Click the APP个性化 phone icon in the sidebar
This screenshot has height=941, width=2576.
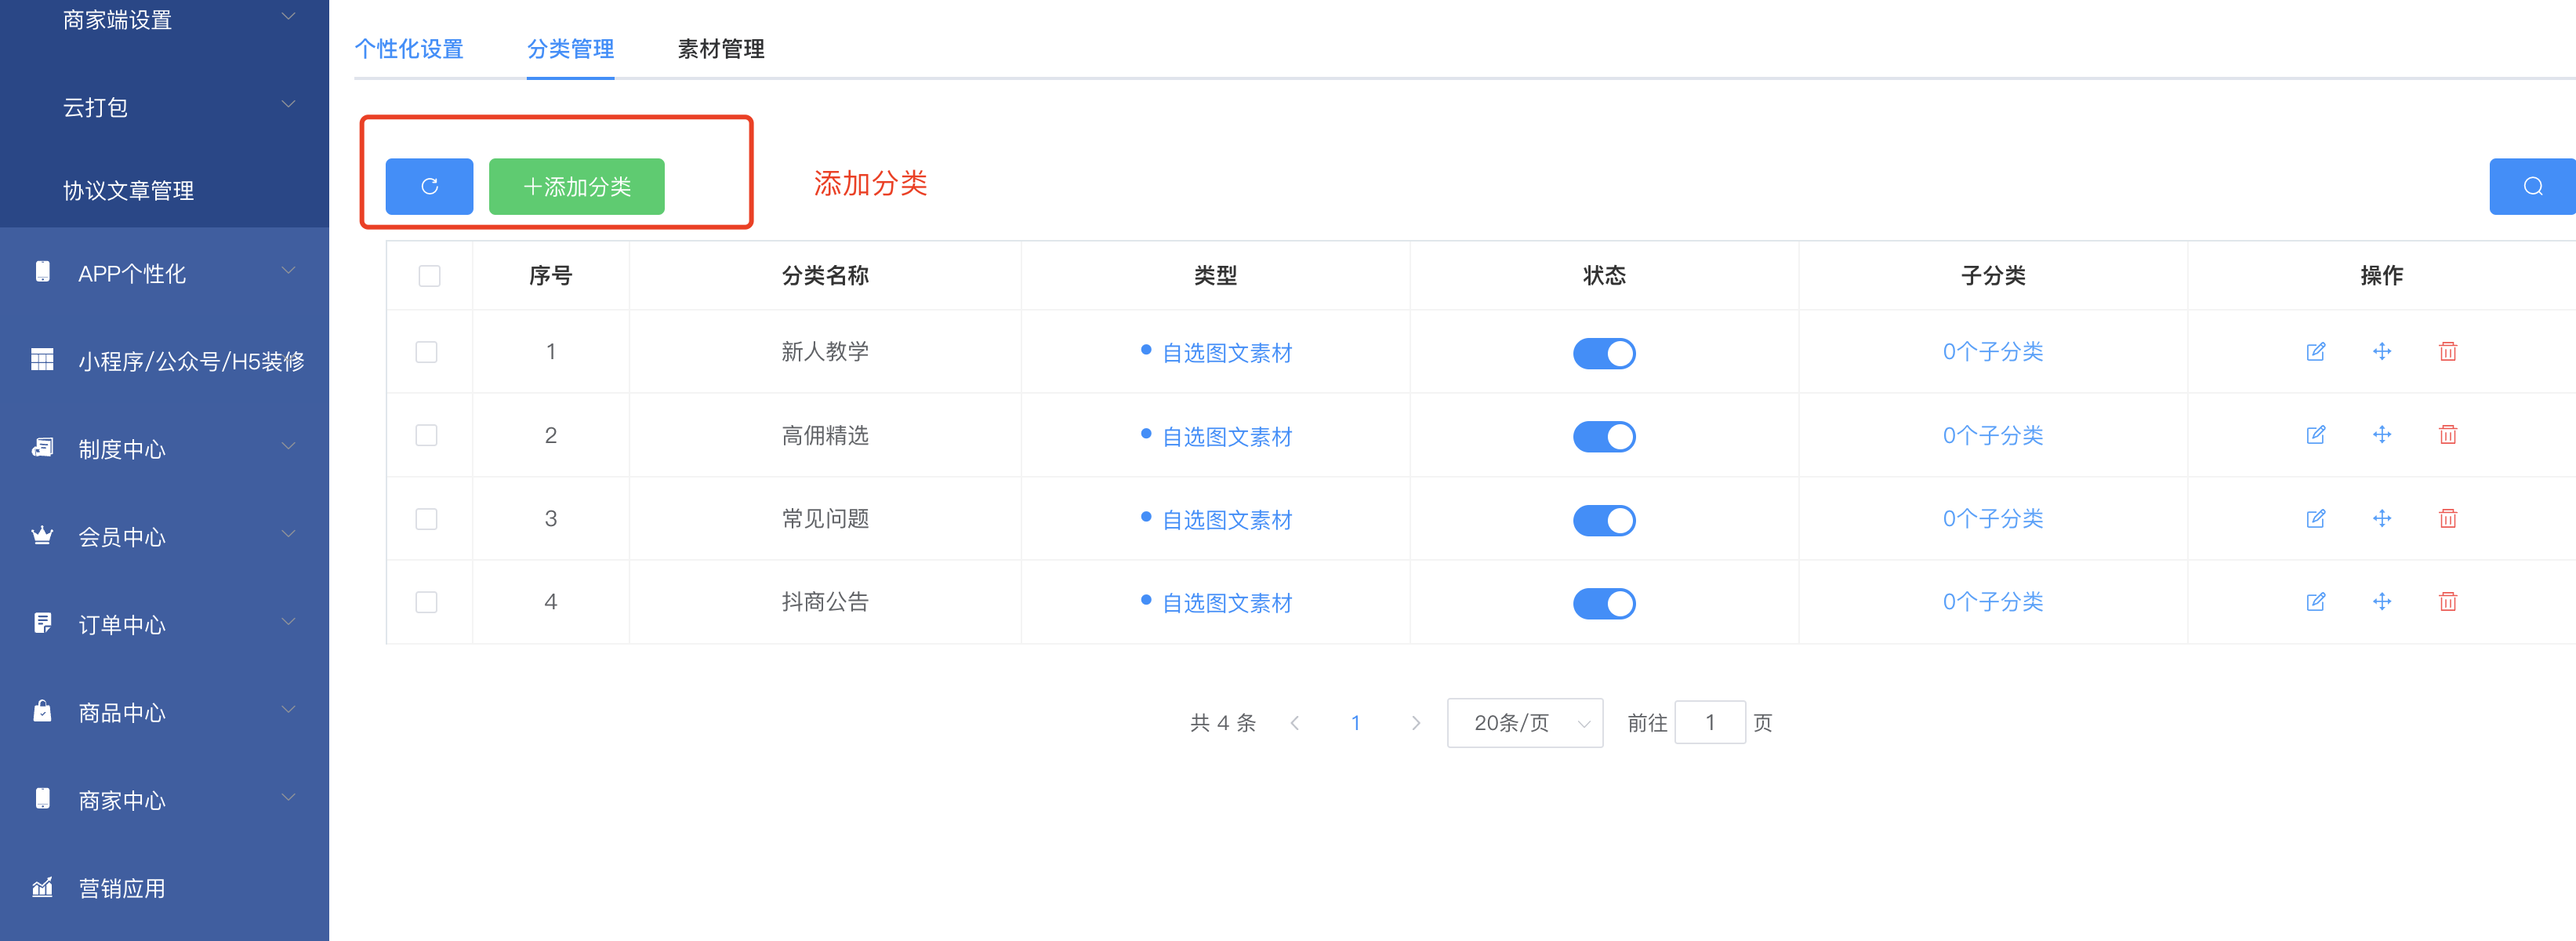(x=42, y=271)
